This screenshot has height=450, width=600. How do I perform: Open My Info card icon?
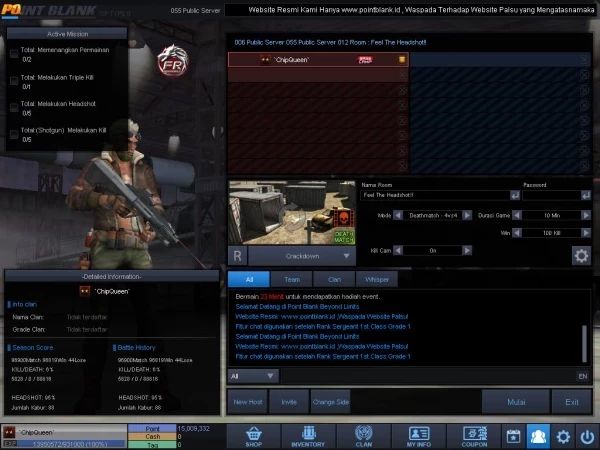point(419,437)
